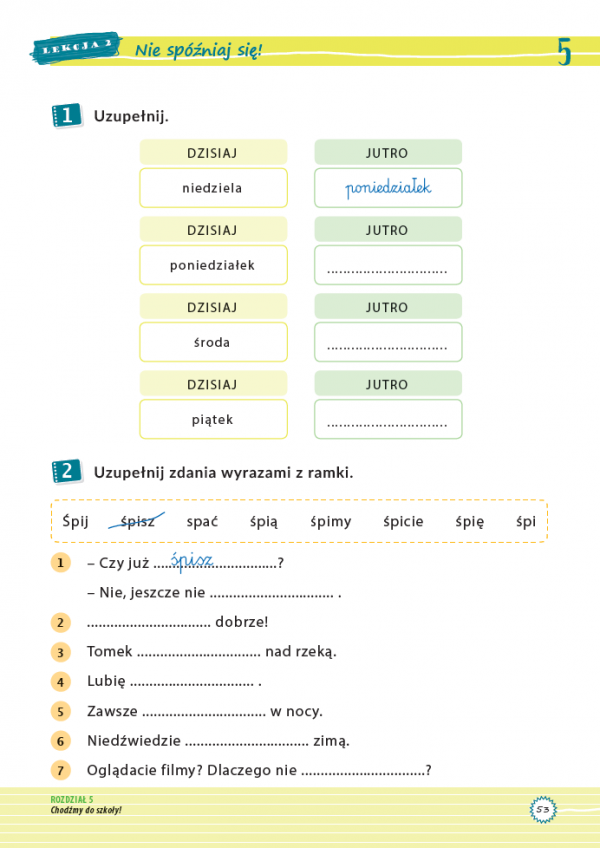
Task: Pick the word "spać" in the word box
Action: pos(203,521)
